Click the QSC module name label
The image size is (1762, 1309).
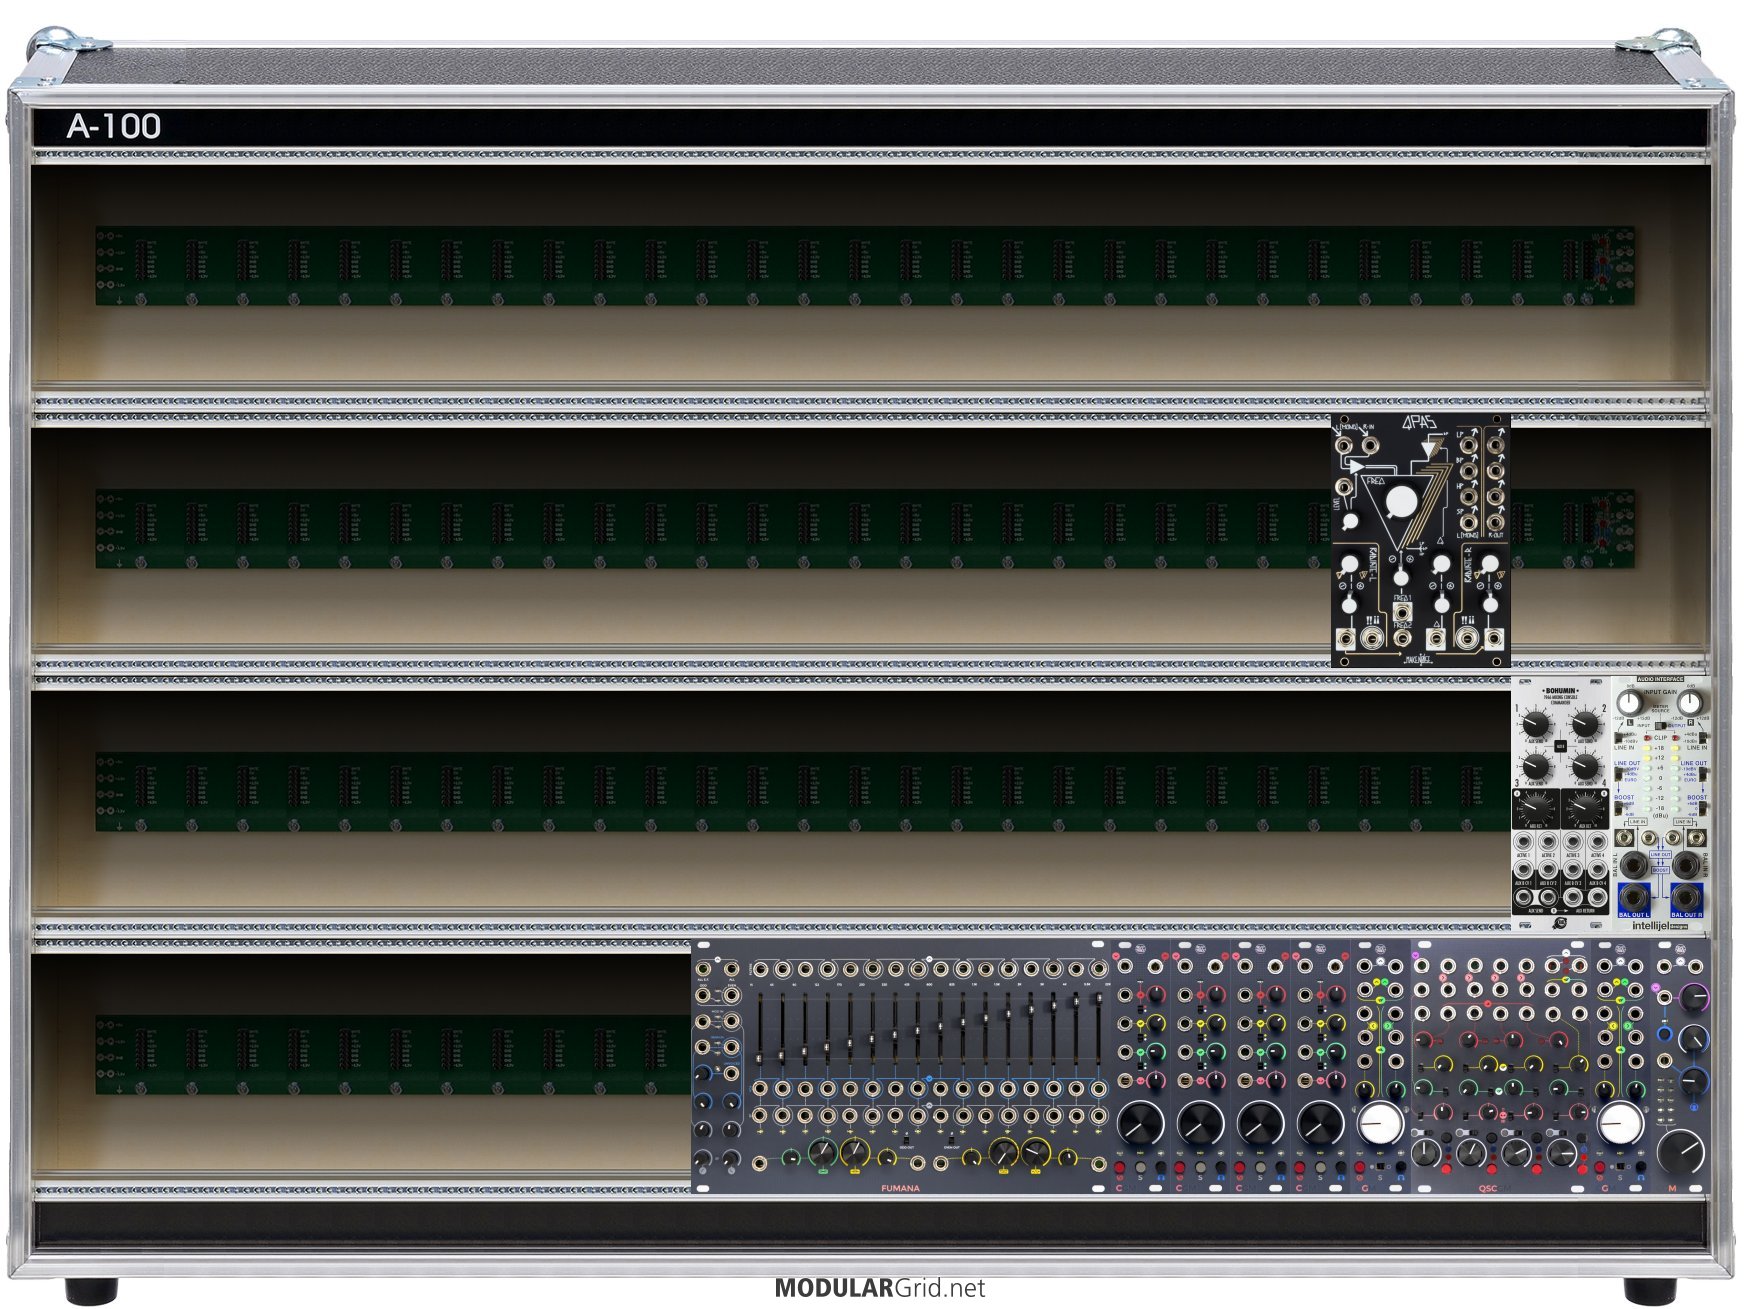pos(1487,1188)
